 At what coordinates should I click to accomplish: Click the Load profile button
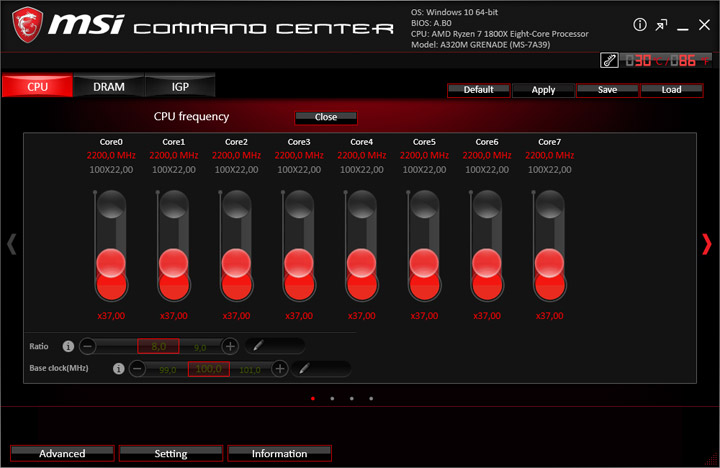click(671, 90)
